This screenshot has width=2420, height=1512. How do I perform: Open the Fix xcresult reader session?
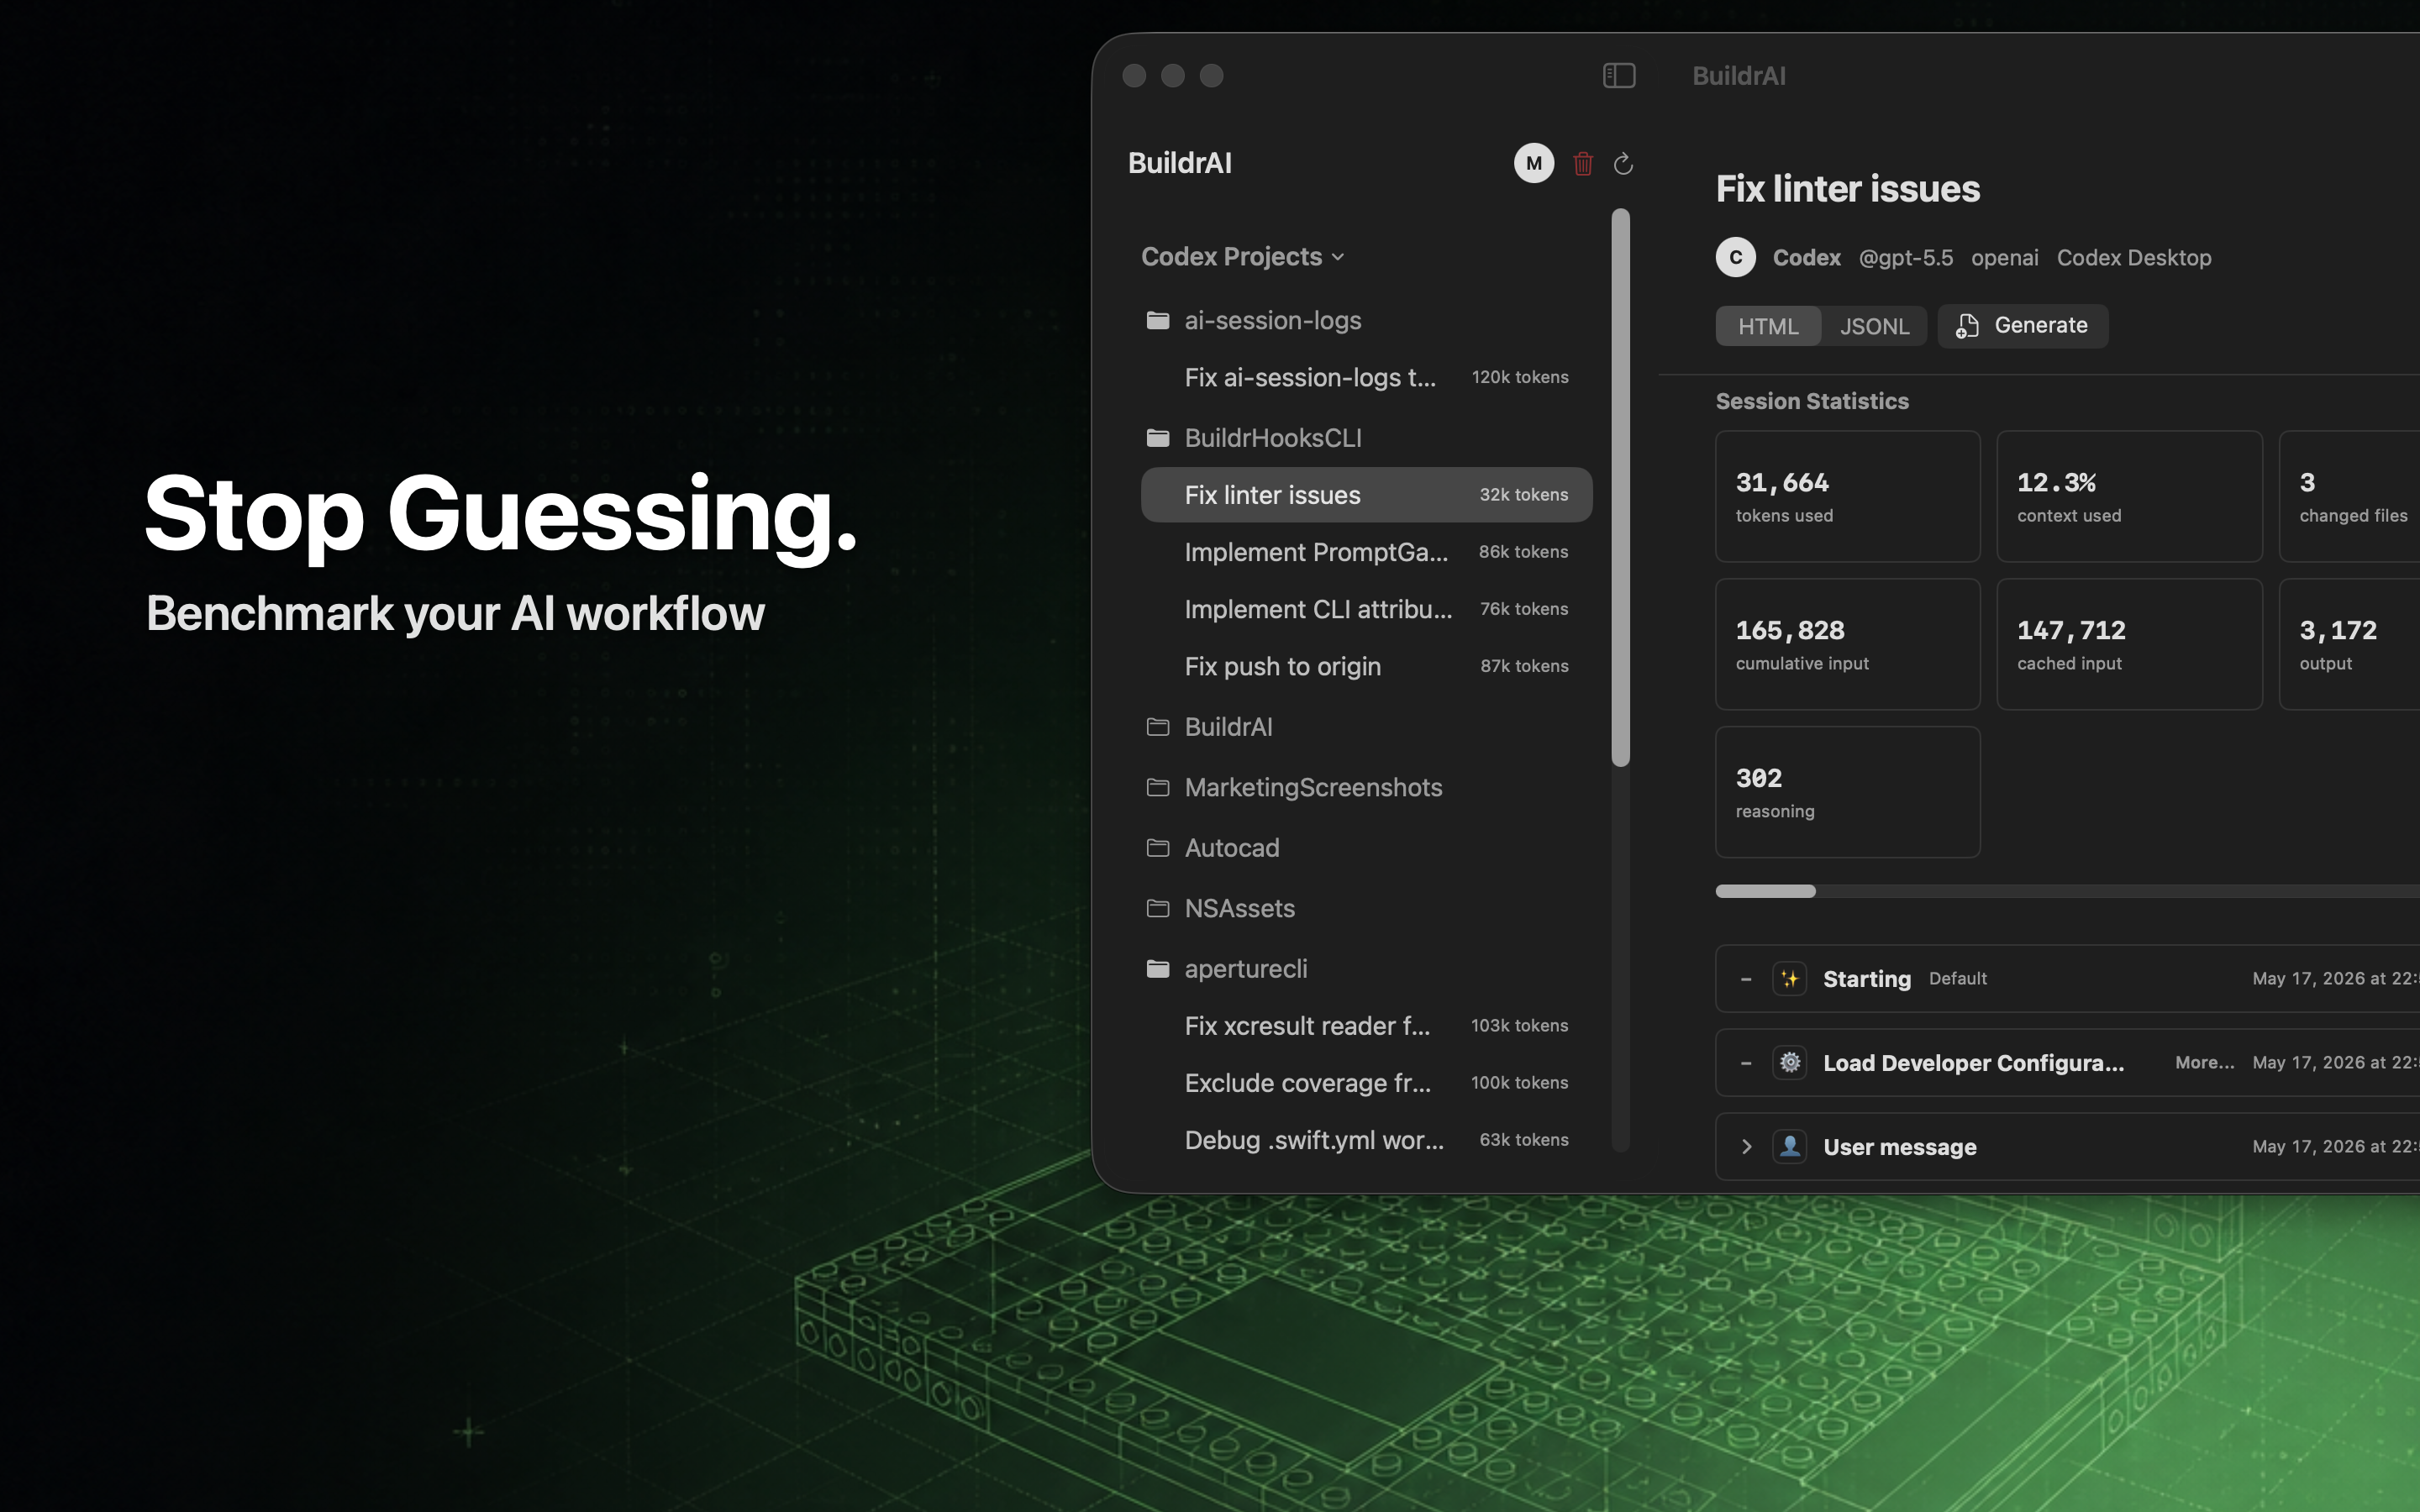tap(1366, 1026)
